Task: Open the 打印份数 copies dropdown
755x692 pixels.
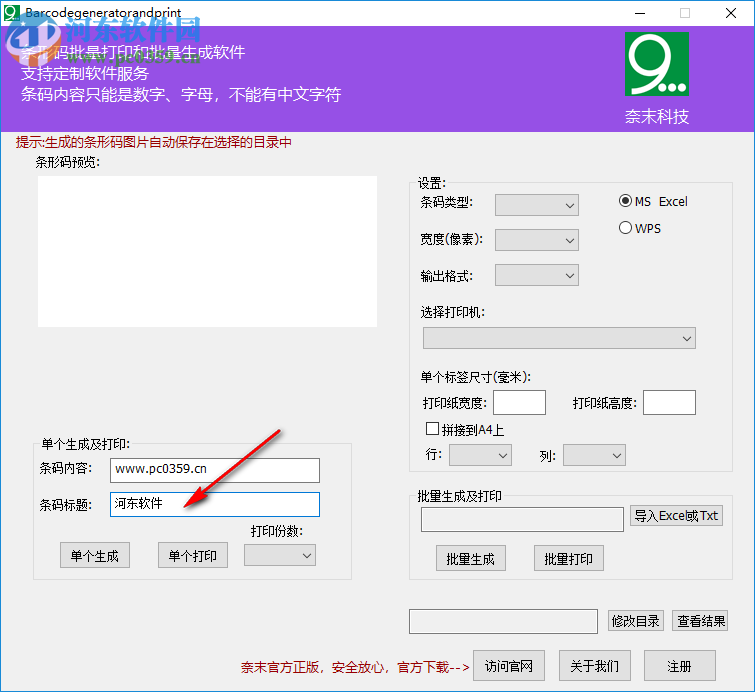Action: [x=280, y=555]
